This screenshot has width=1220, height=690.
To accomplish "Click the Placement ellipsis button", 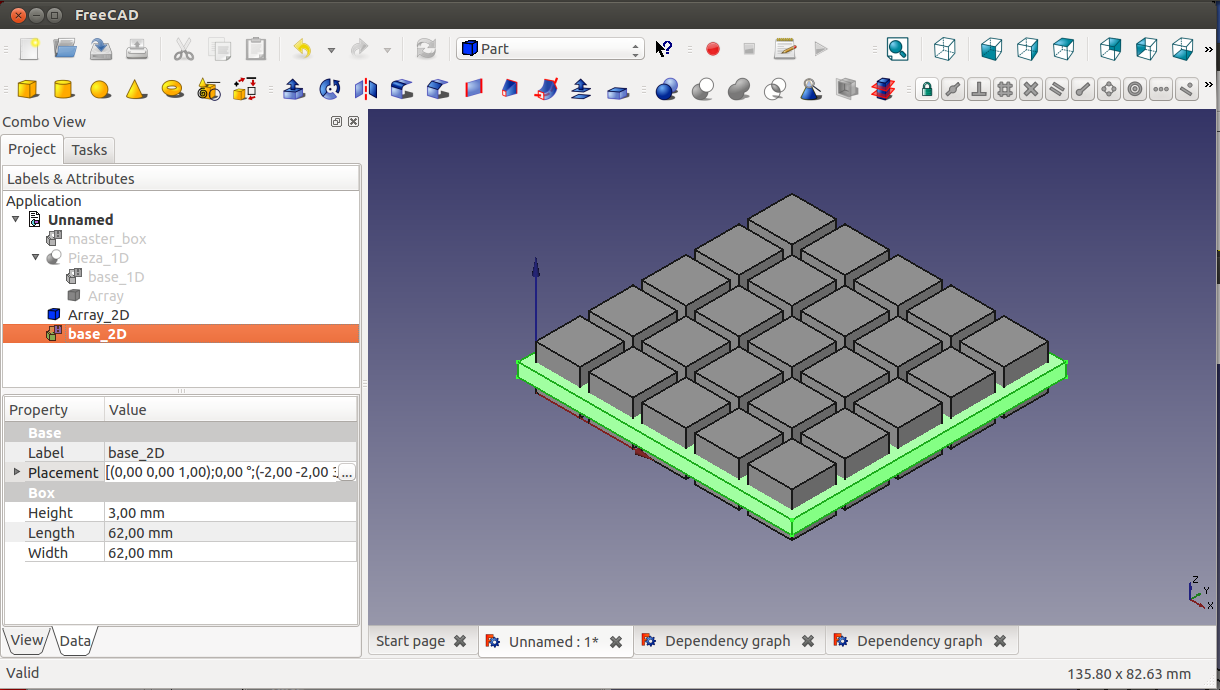I will tap(346, 472).
